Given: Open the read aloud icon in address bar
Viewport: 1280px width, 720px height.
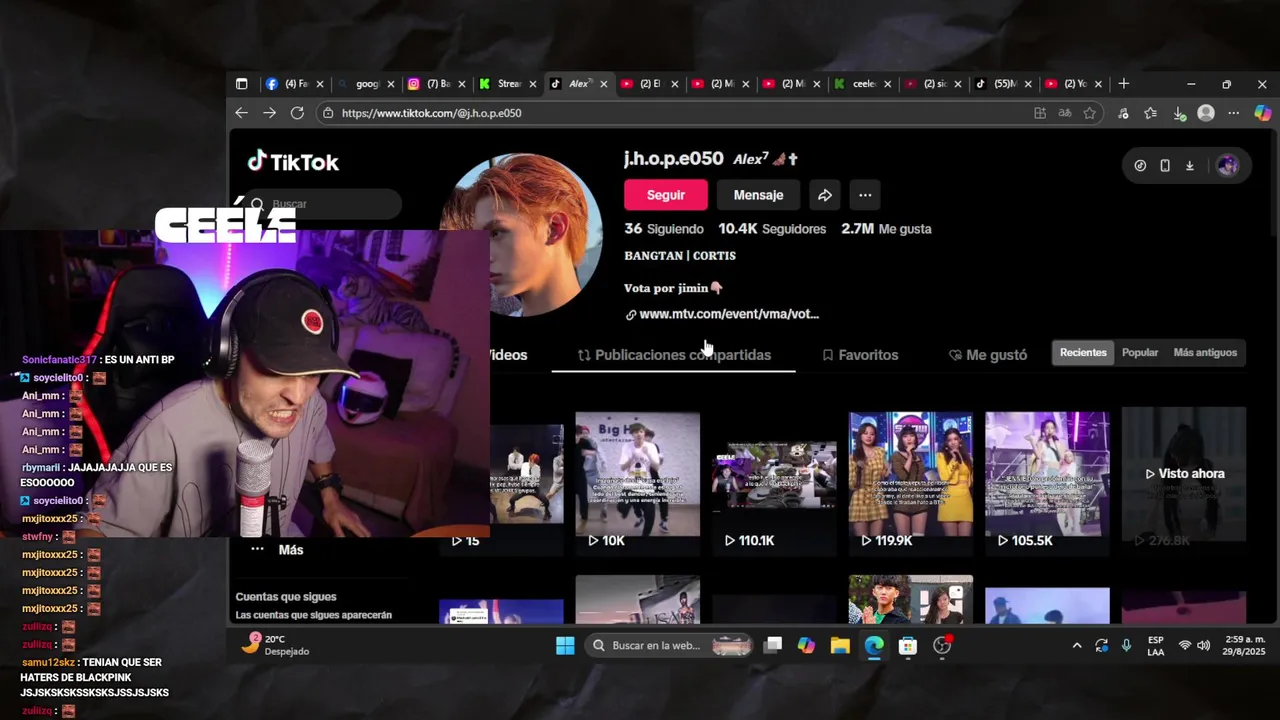Looking at the screenshot, I should click(1065, 113).
